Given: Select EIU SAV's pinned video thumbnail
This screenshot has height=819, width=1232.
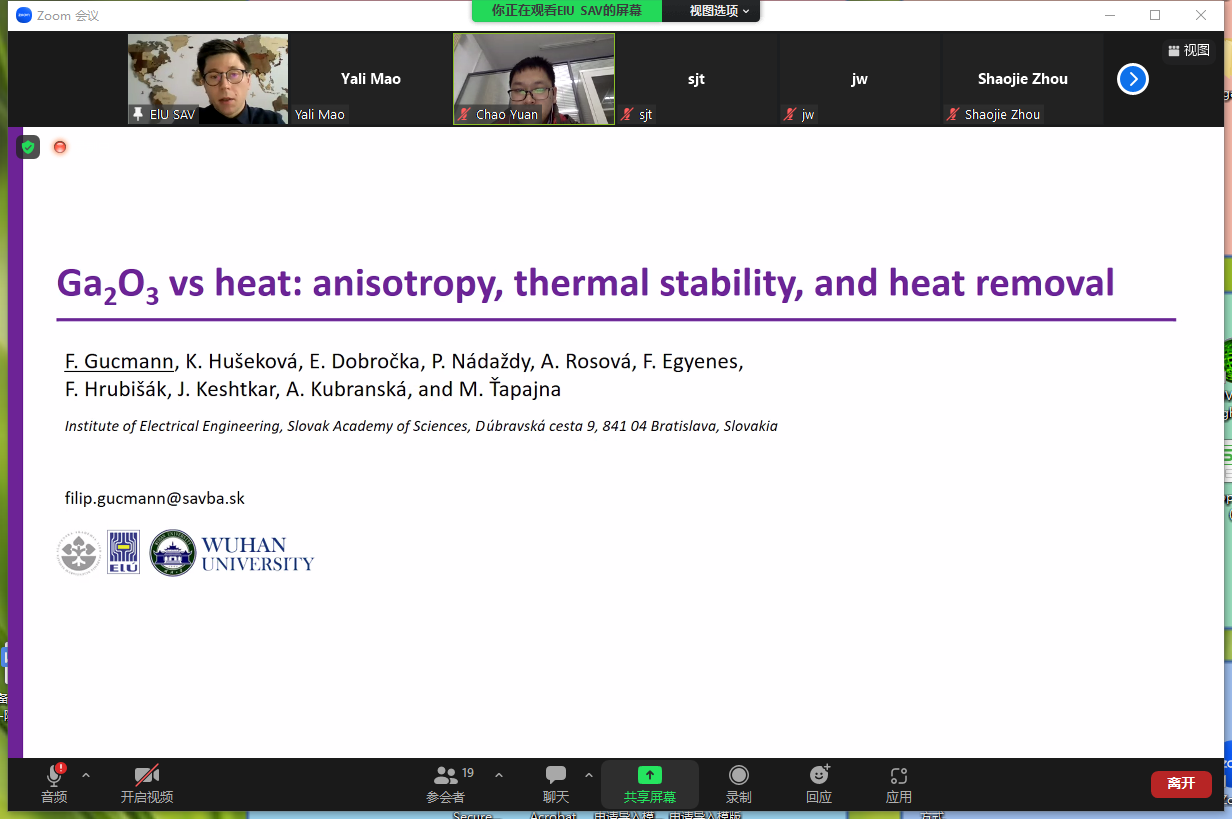Looking at the screenshot, I should tap(208, 79).
